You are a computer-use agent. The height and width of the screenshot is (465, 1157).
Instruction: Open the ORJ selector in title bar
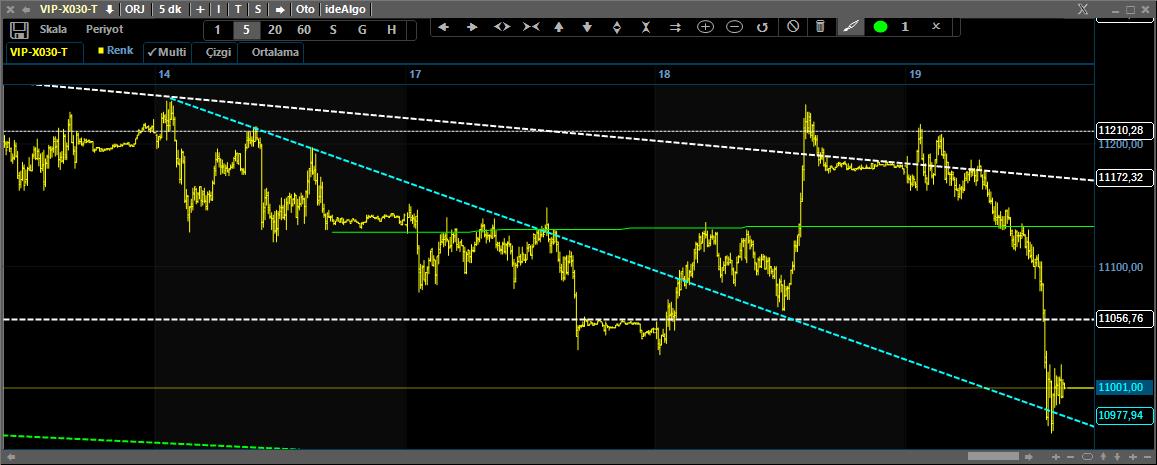point(134,8)
